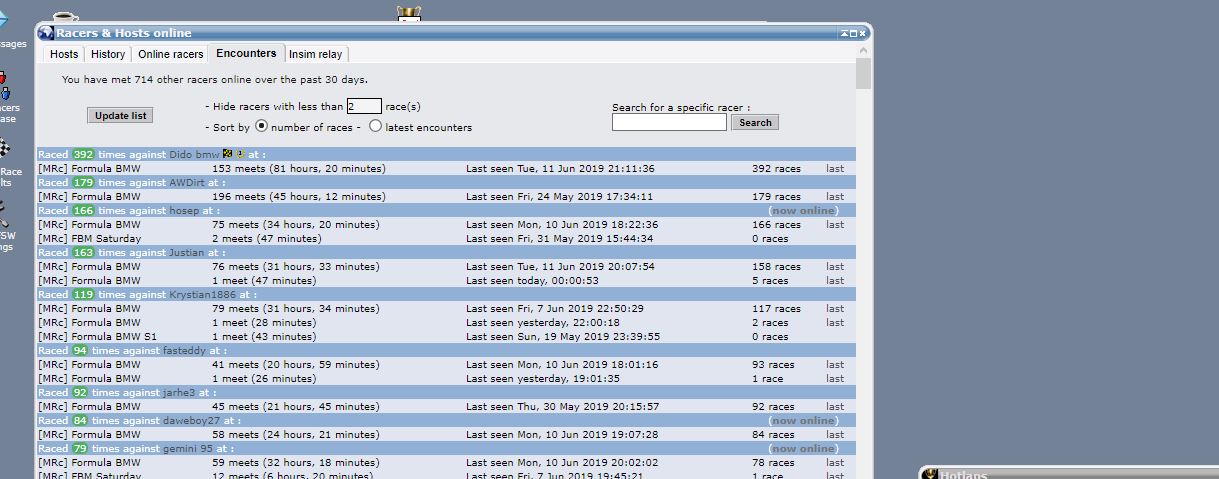Switch to the Hosts tab

pyautogui.click(x=64, y=54)
